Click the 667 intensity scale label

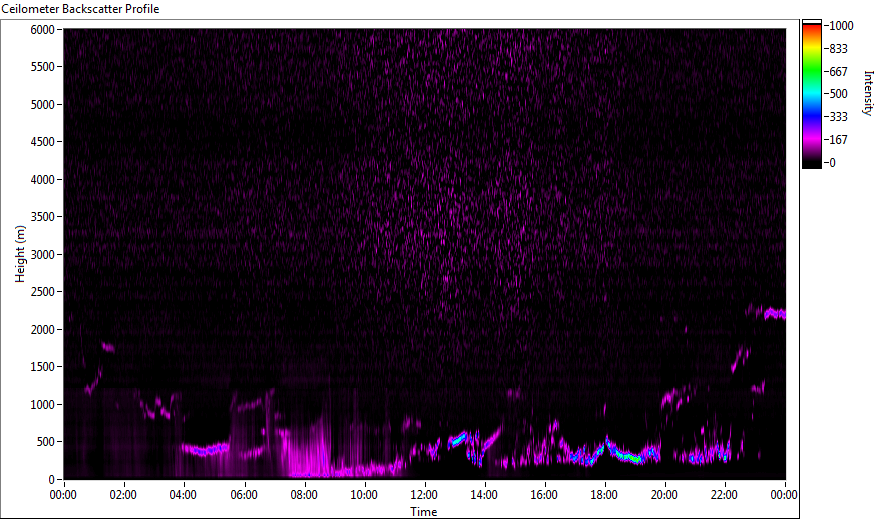(838, 72)
